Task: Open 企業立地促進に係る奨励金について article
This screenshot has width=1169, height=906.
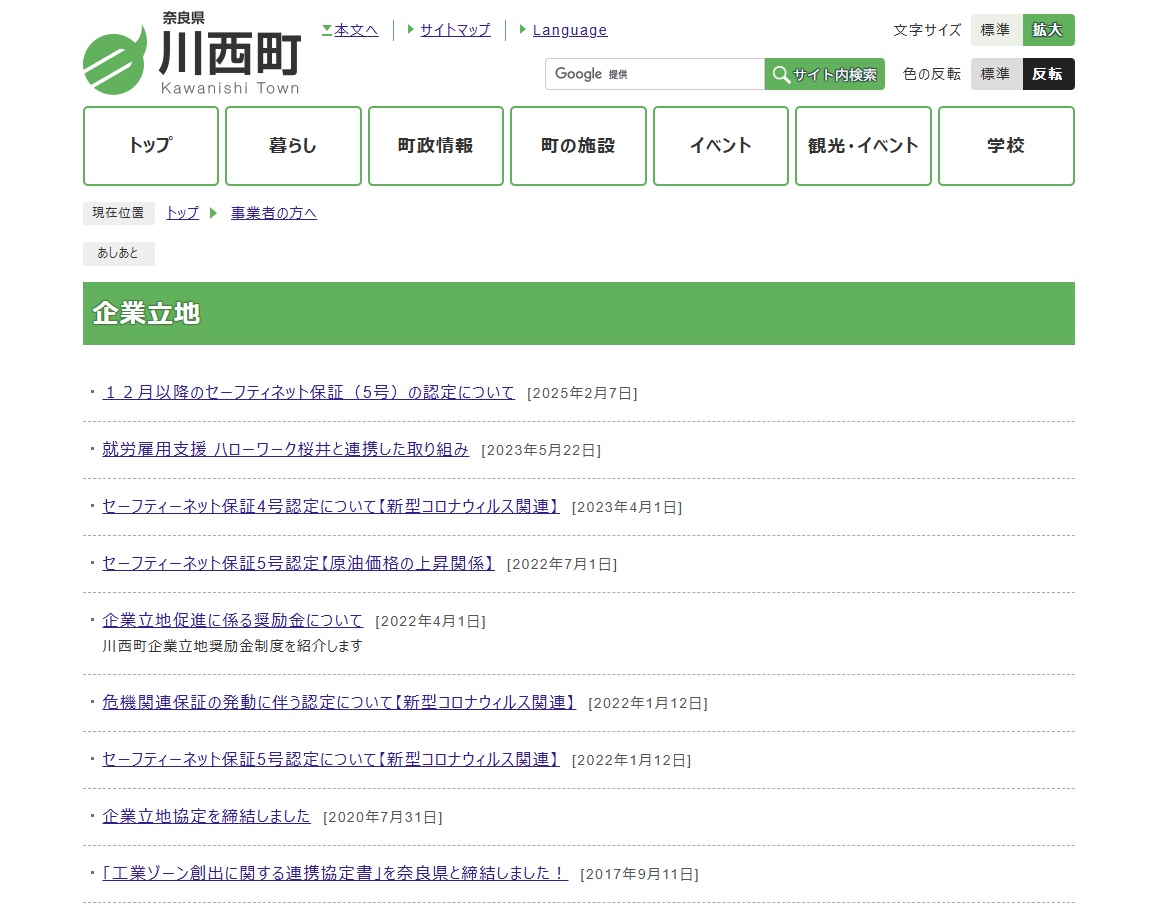Action: (233, 620)
